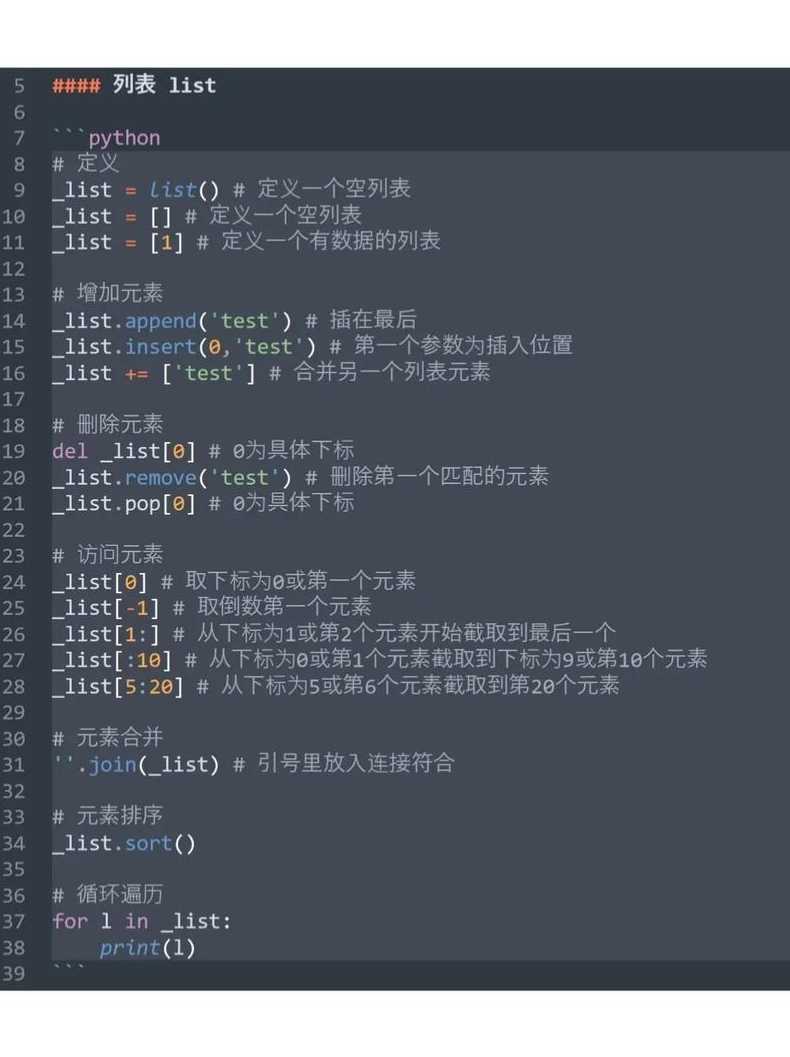Screen dimensions: 790x1057
Task: Click '_list = [1]' code on line 11
Action: [118, 241]
